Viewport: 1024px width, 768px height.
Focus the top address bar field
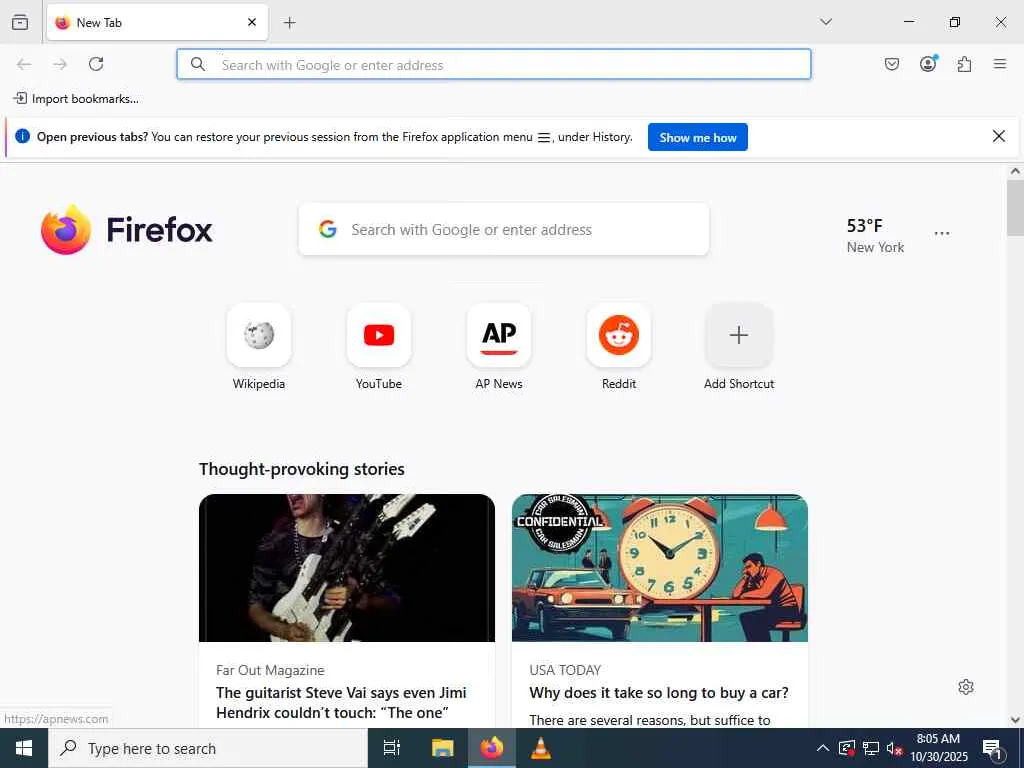(494, 64)
